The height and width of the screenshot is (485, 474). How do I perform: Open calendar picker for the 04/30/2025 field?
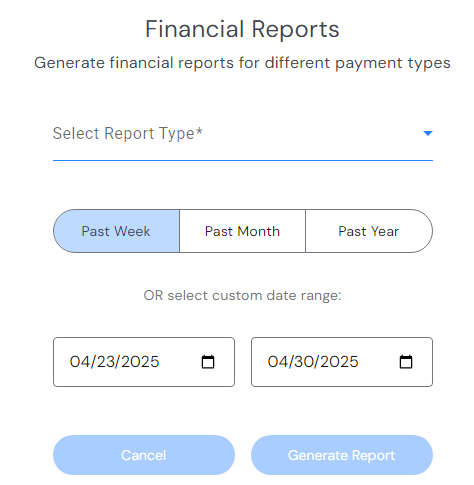406,362
